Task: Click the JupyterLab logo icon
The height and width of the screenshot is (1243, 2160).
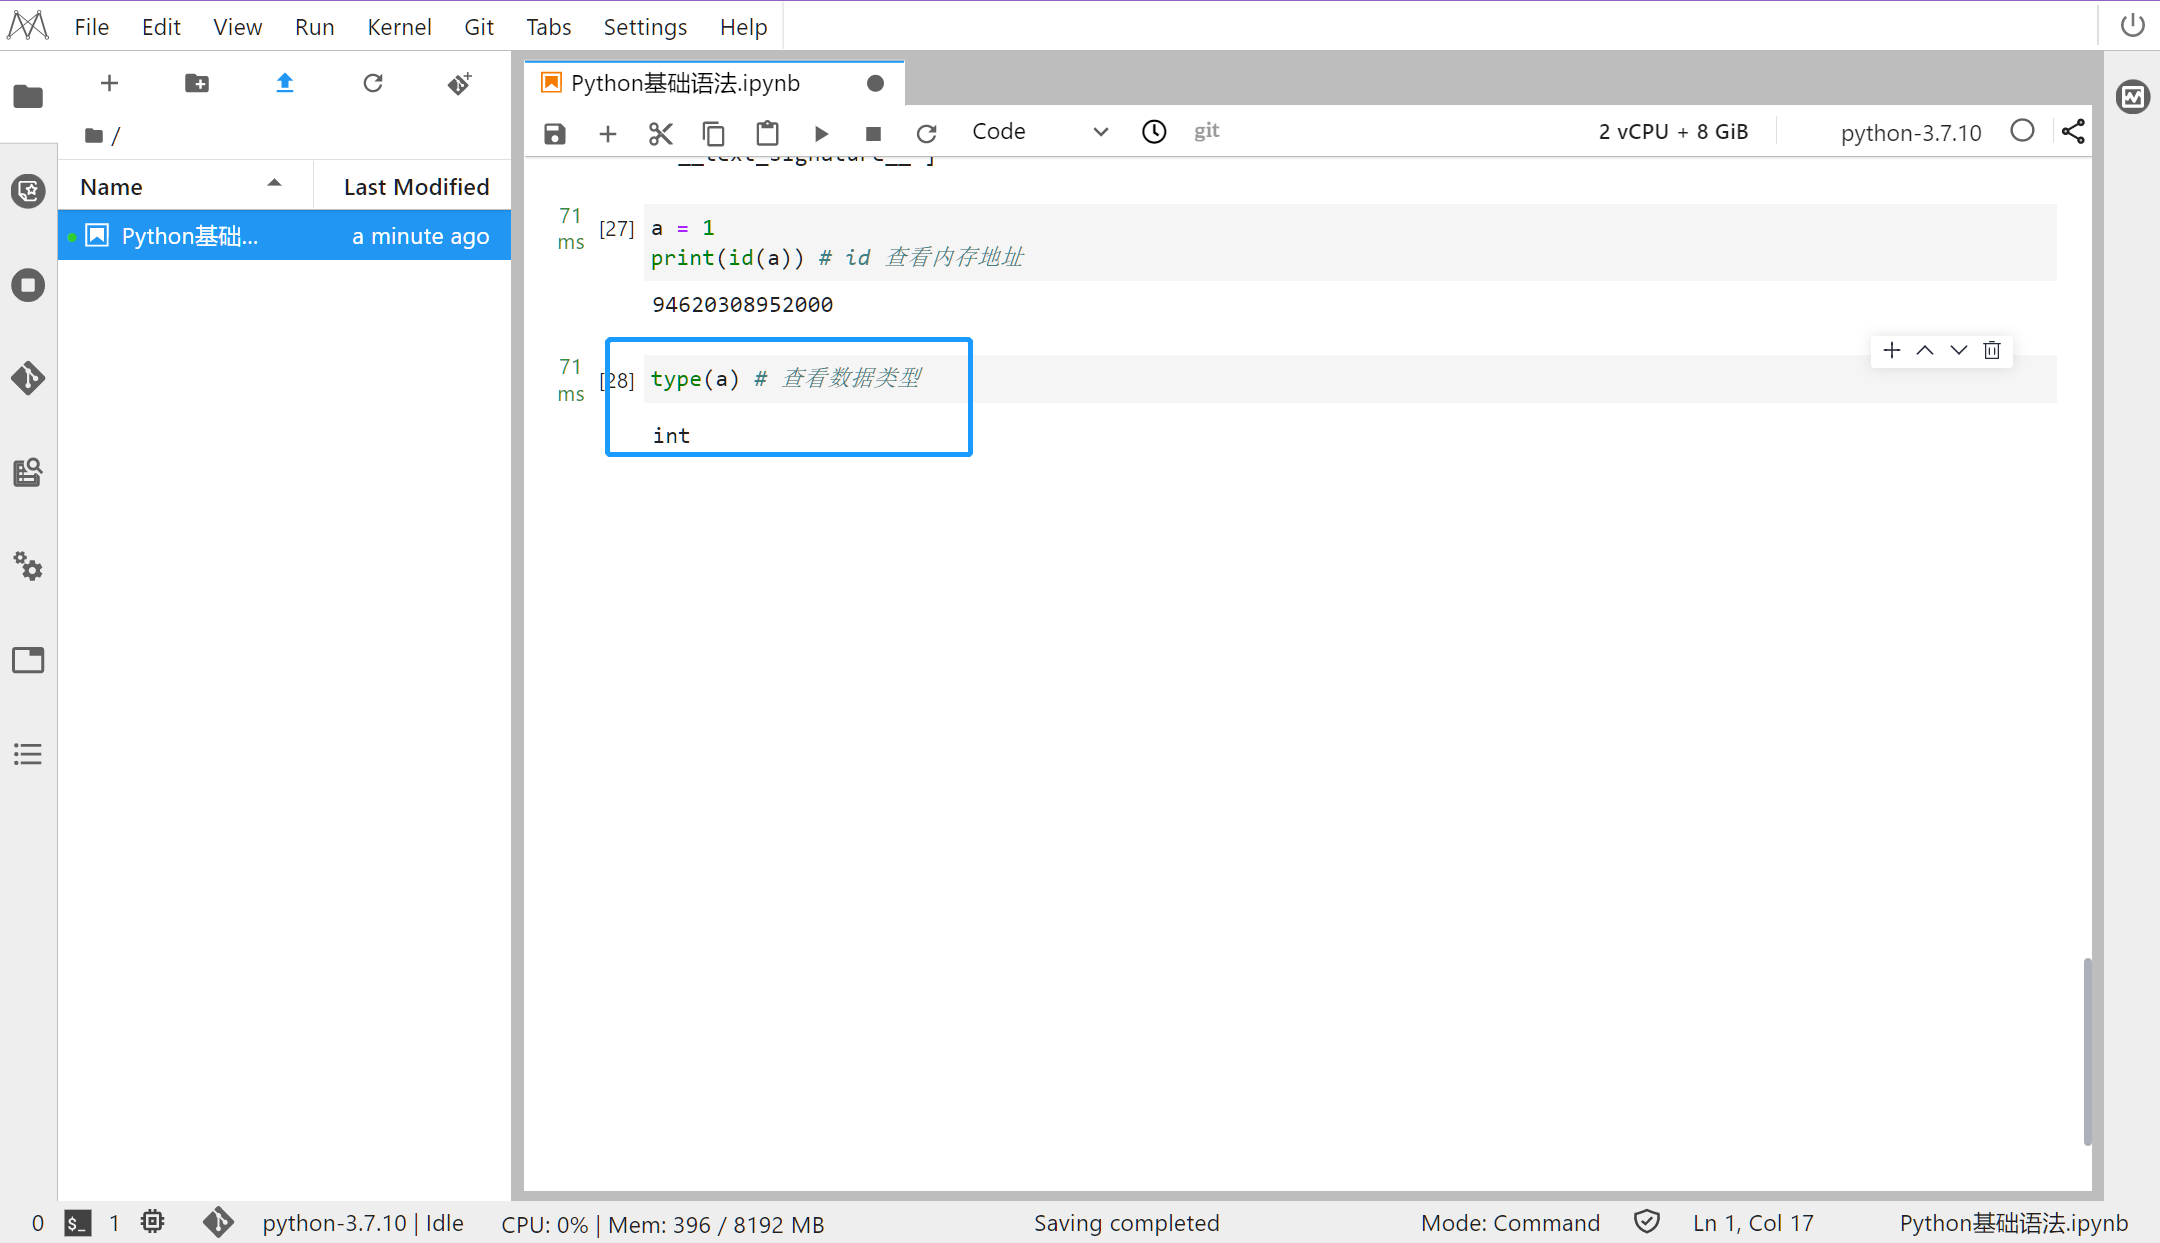Action: (x=28, y=25)
